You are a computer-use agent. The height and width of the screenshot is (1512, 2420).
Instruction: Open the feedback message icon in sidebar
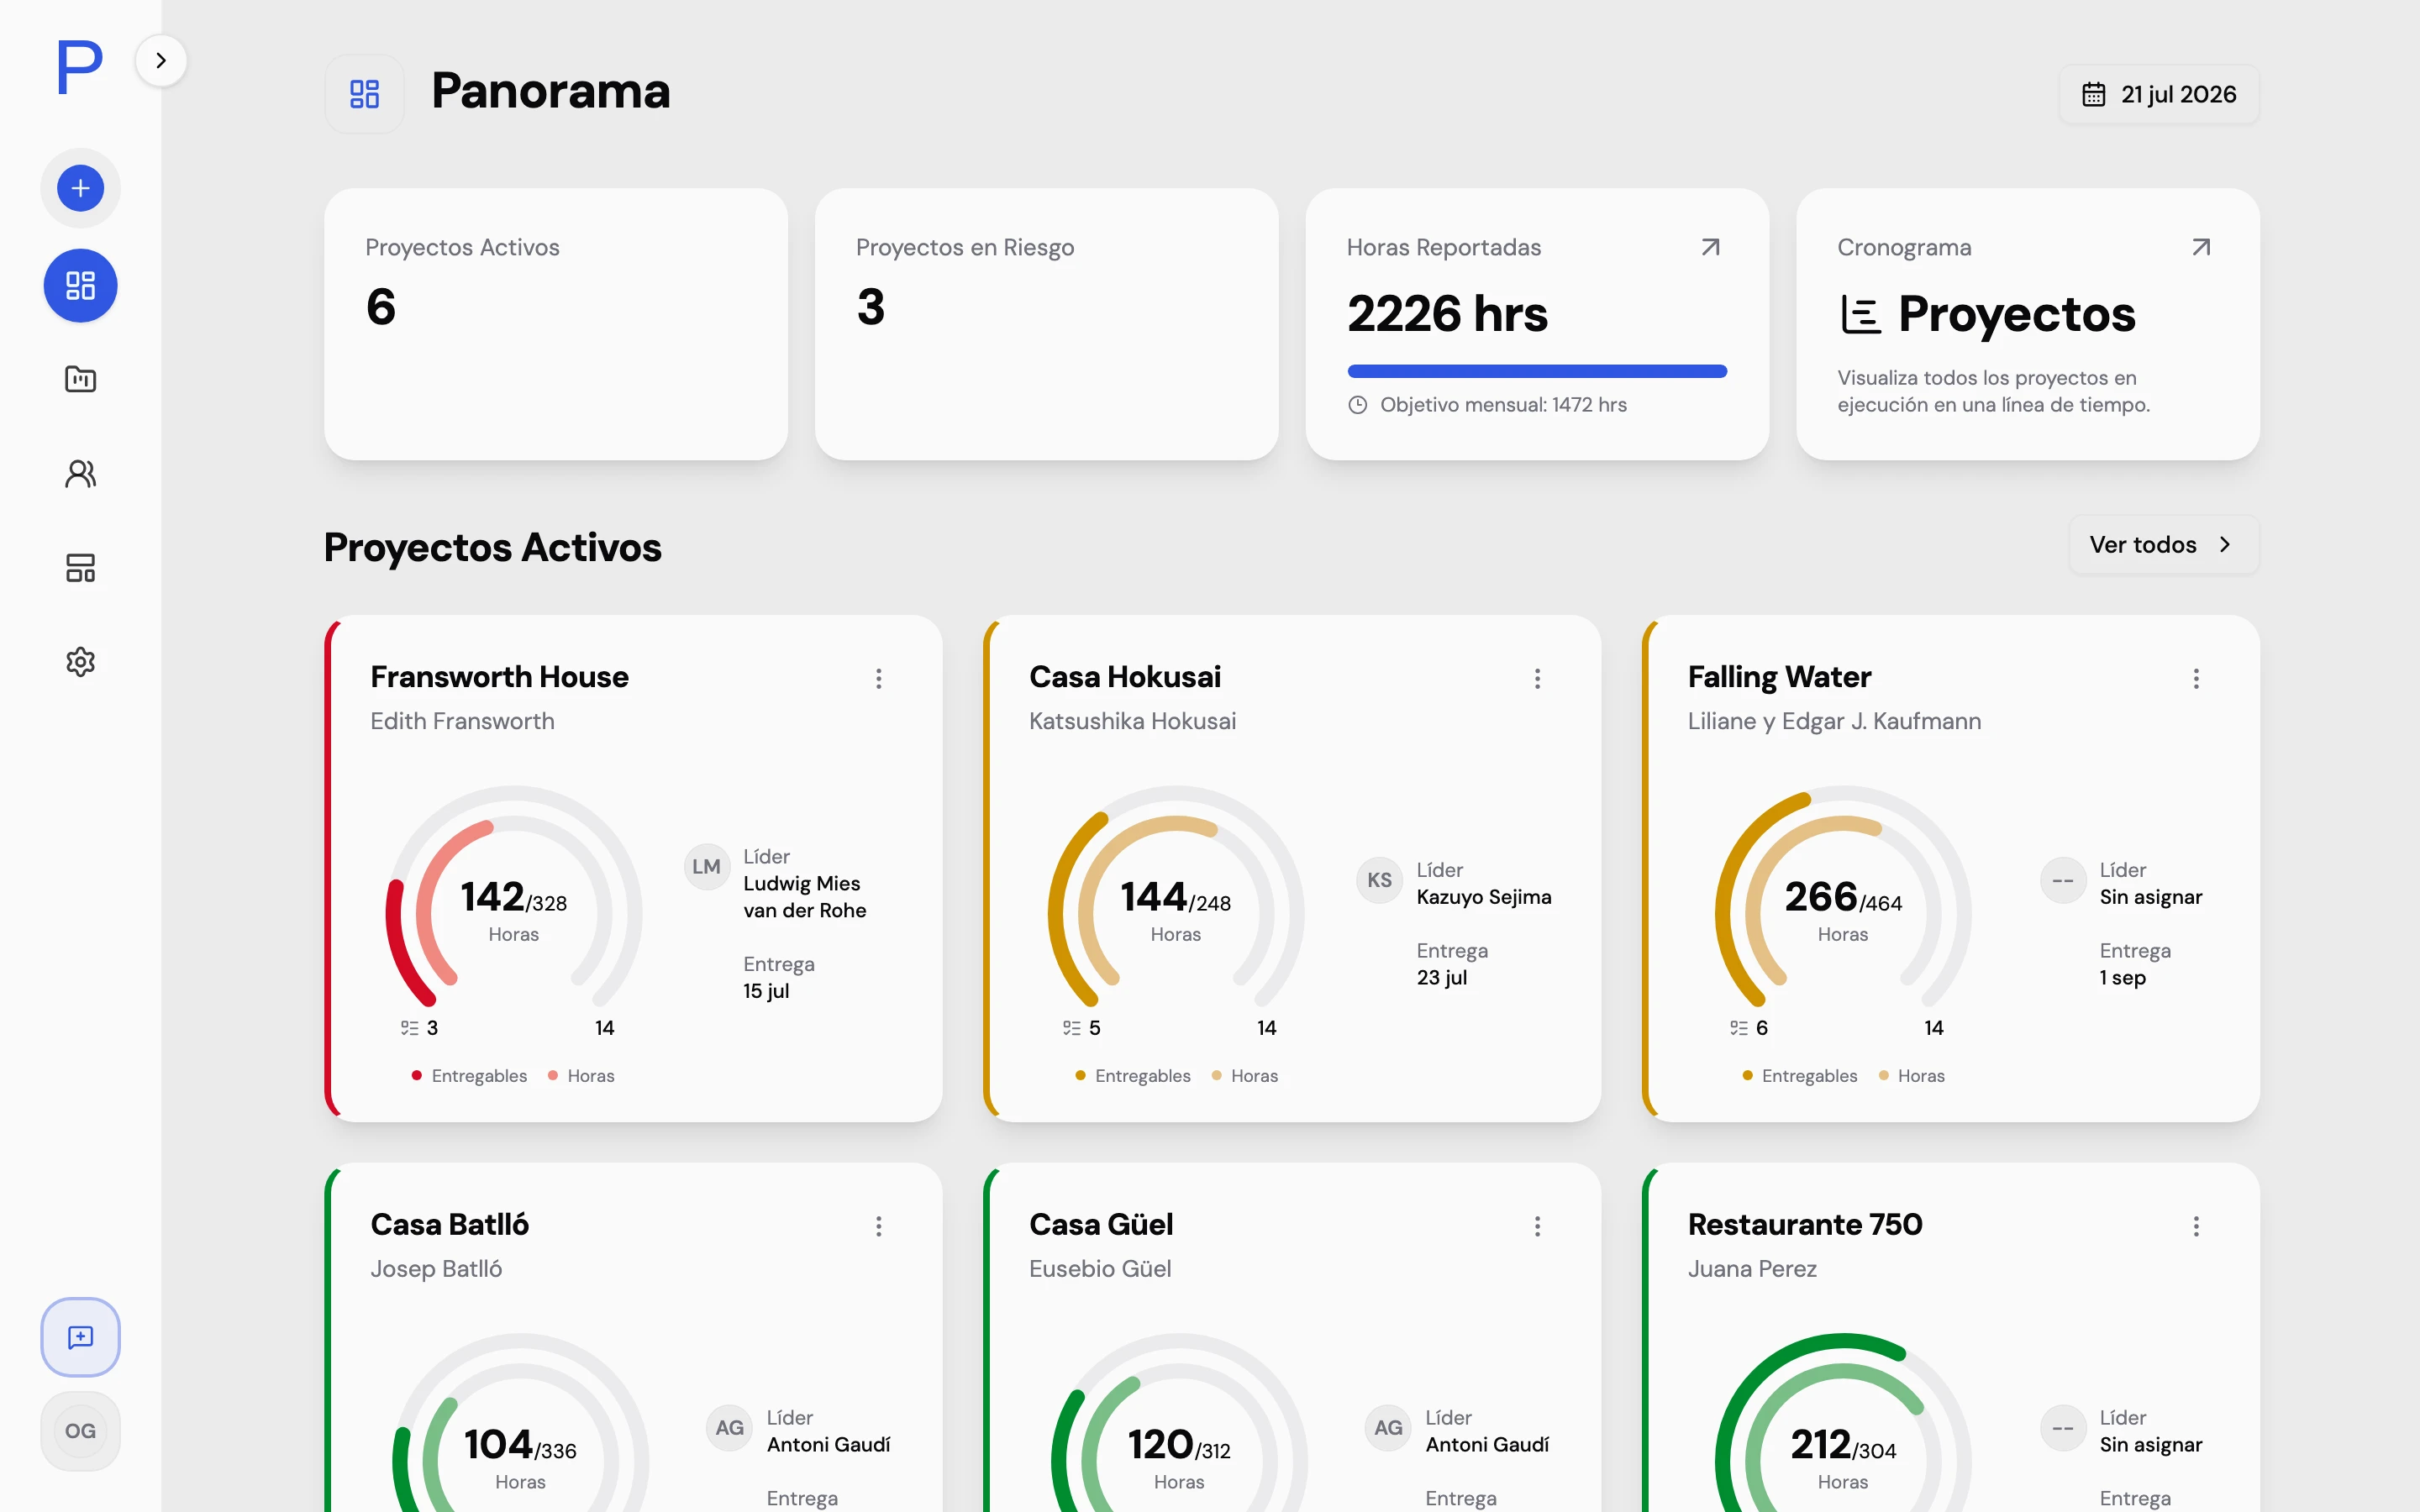tap(81, 1337)
